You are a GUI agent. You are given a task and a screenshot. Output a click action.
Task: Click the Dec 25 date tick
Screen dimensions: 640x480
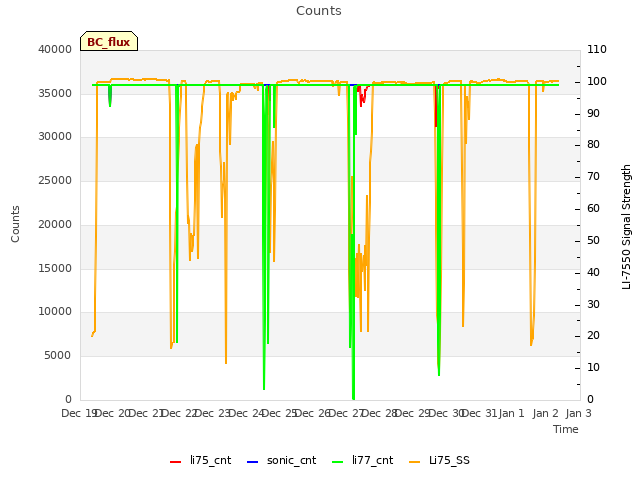click(x=280, y=413)
